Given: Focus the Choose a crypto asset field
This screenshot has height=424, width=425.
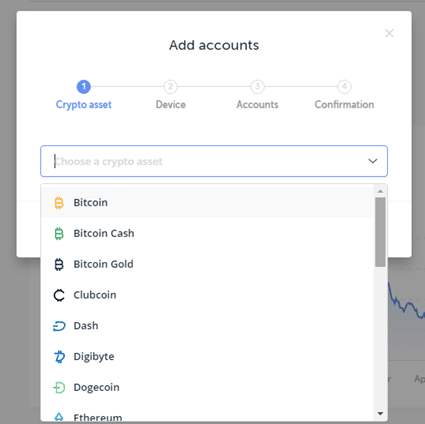Looking at the screenshot, I should point(214,161).
